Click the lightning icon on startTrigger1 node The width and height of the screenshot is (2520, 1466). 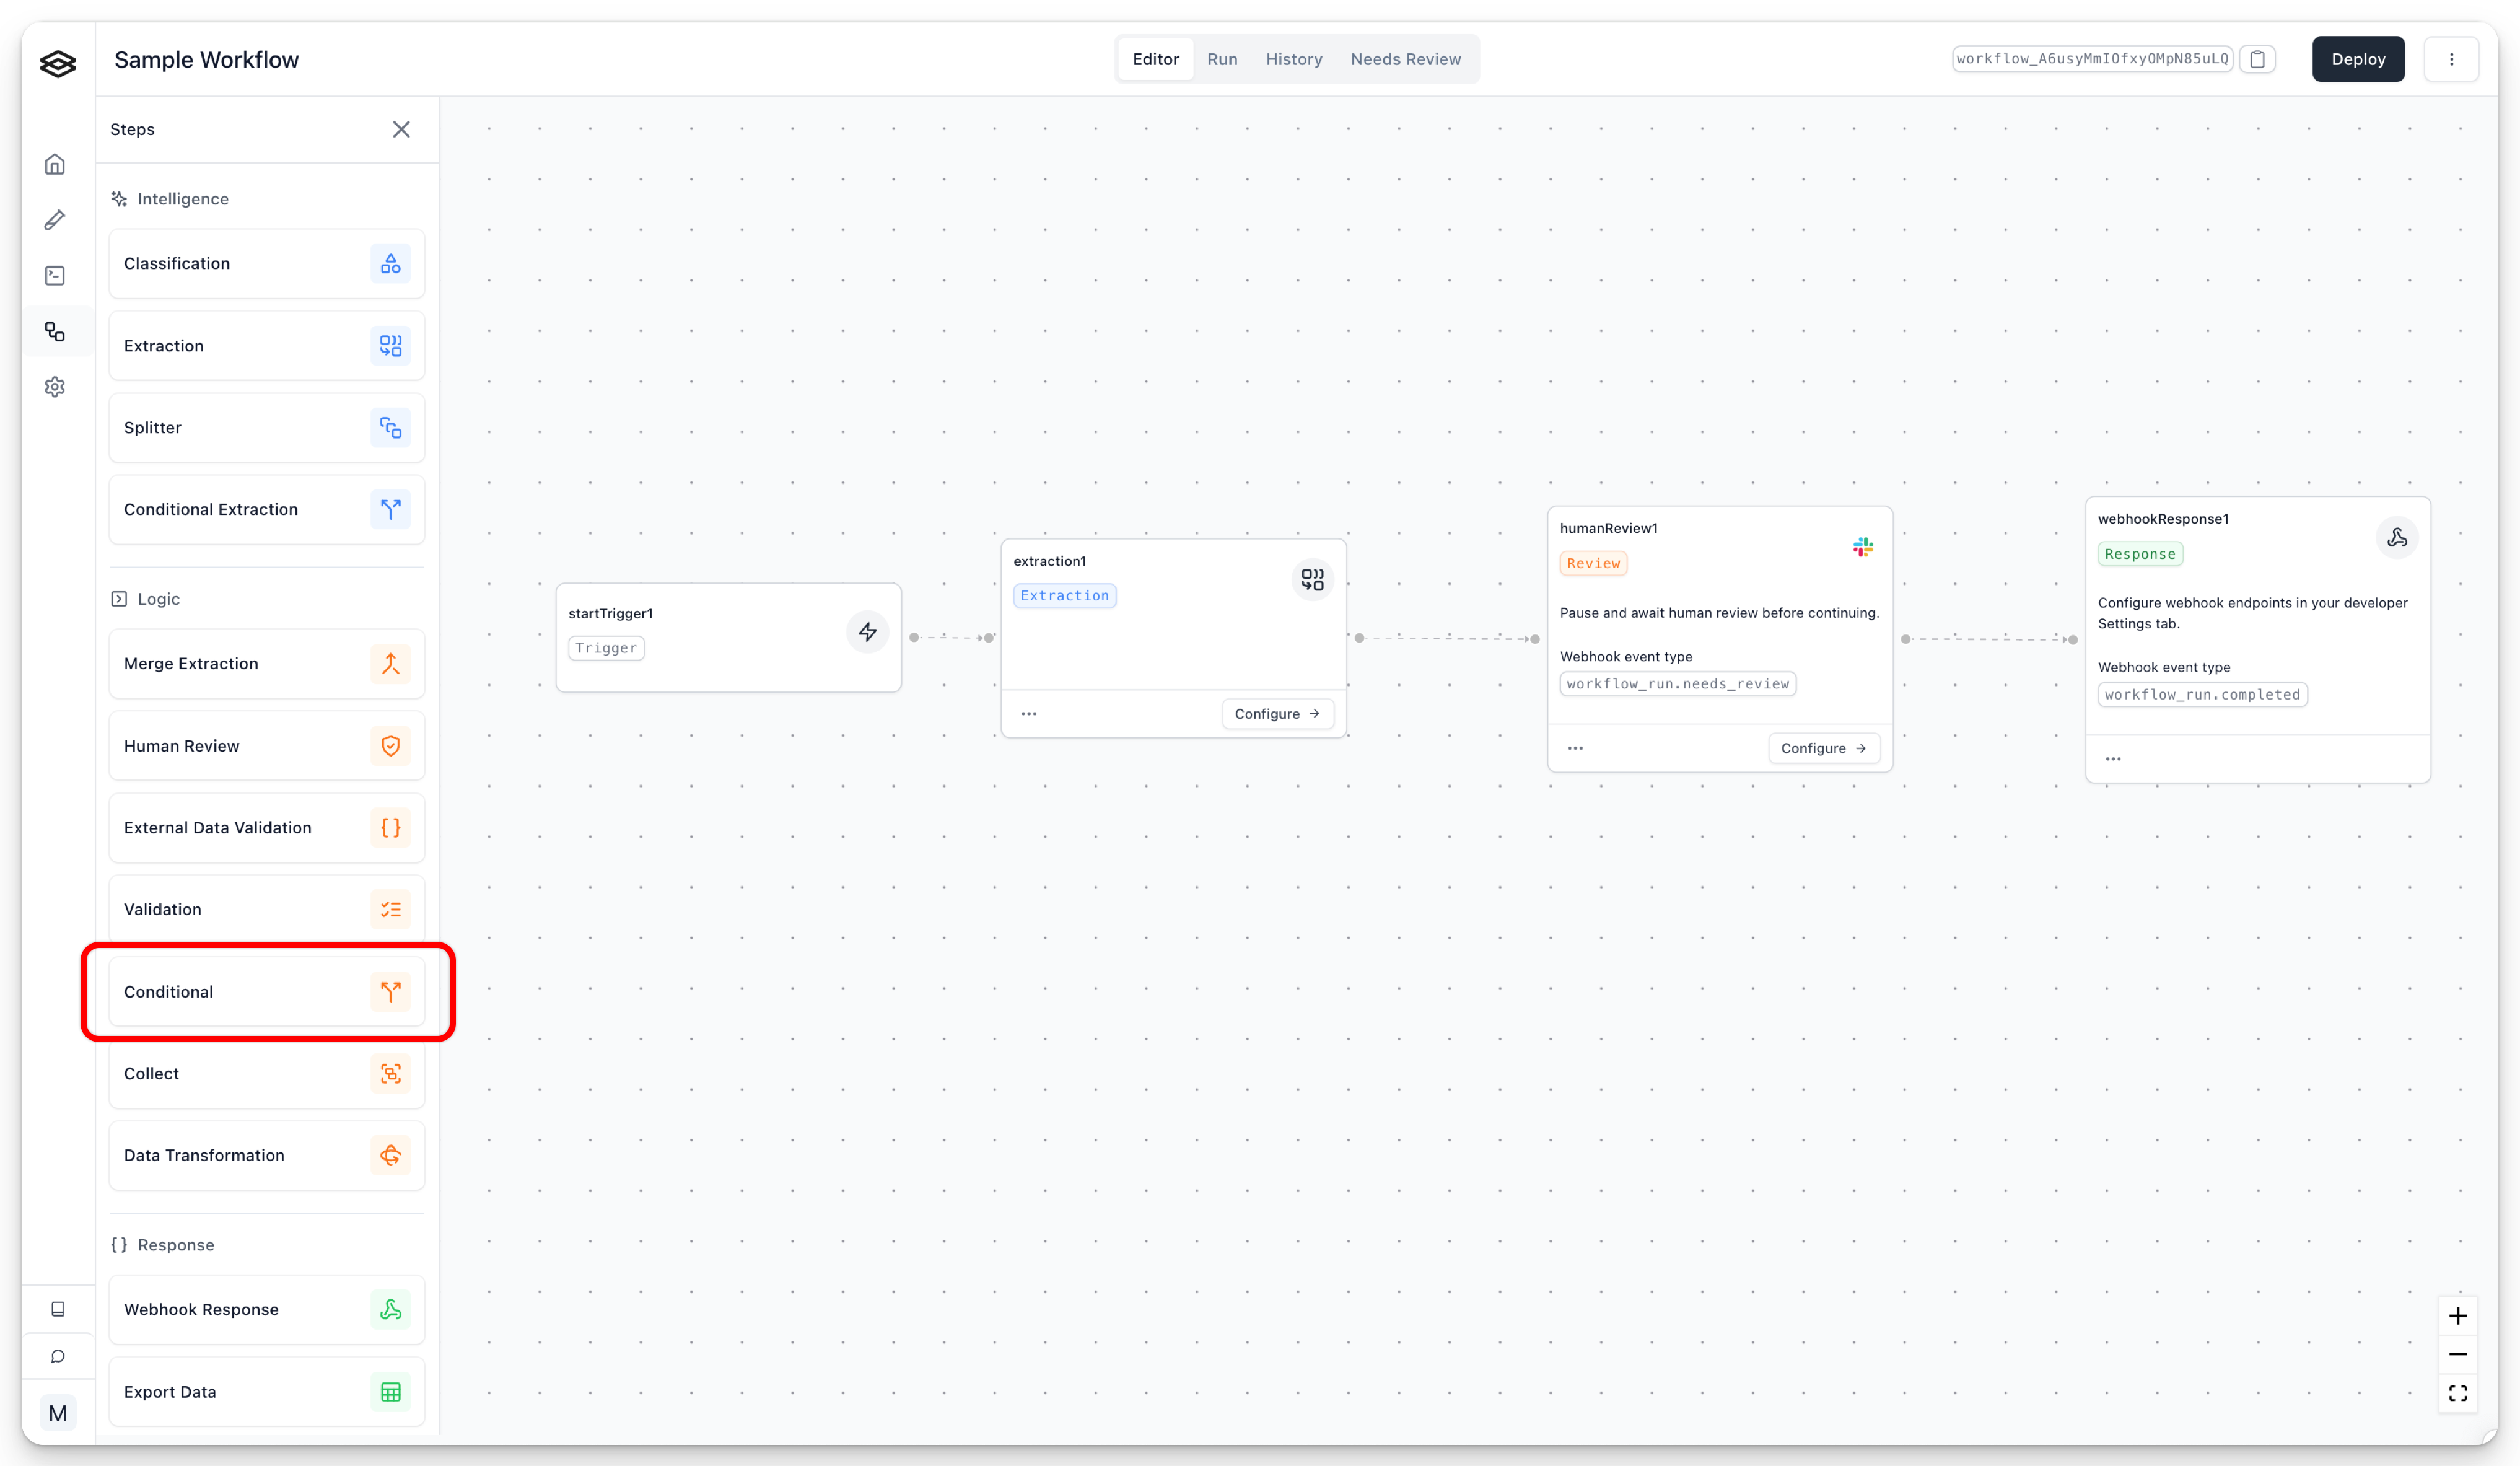(x=867, y=632)
